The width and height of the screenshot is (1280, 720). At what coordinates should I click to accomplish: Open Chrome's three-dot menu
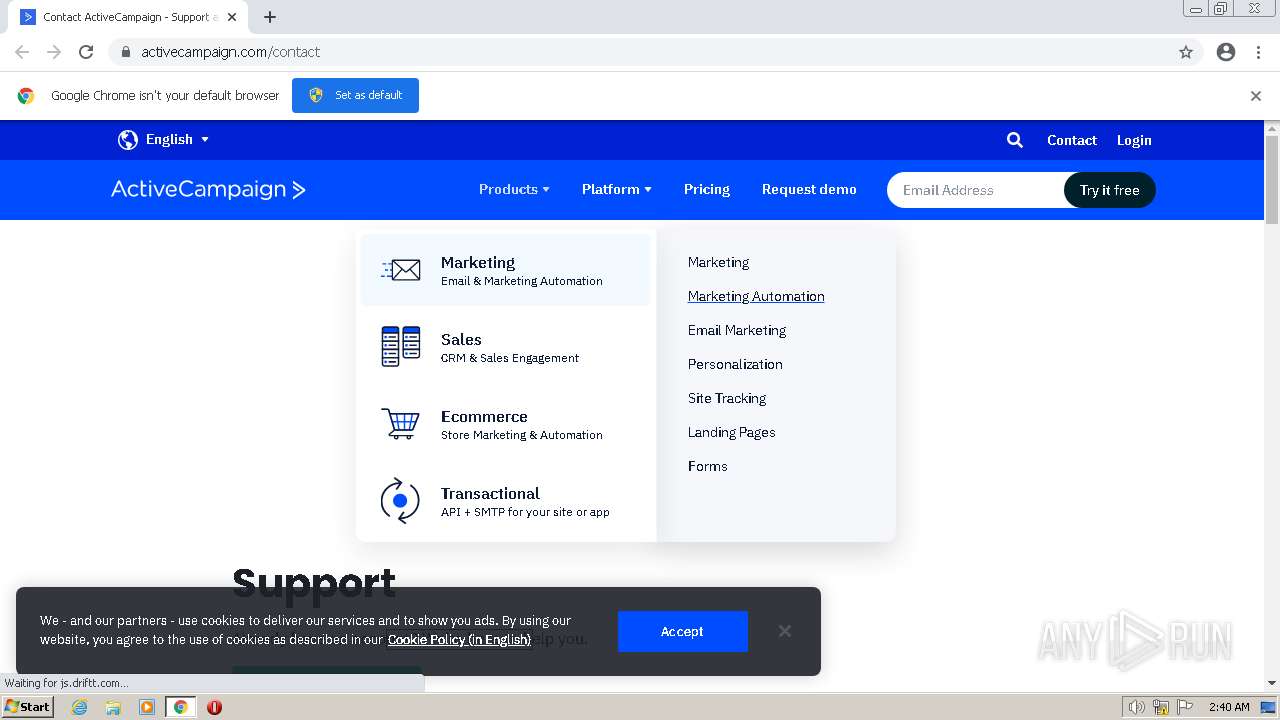tap(1258, 52)
